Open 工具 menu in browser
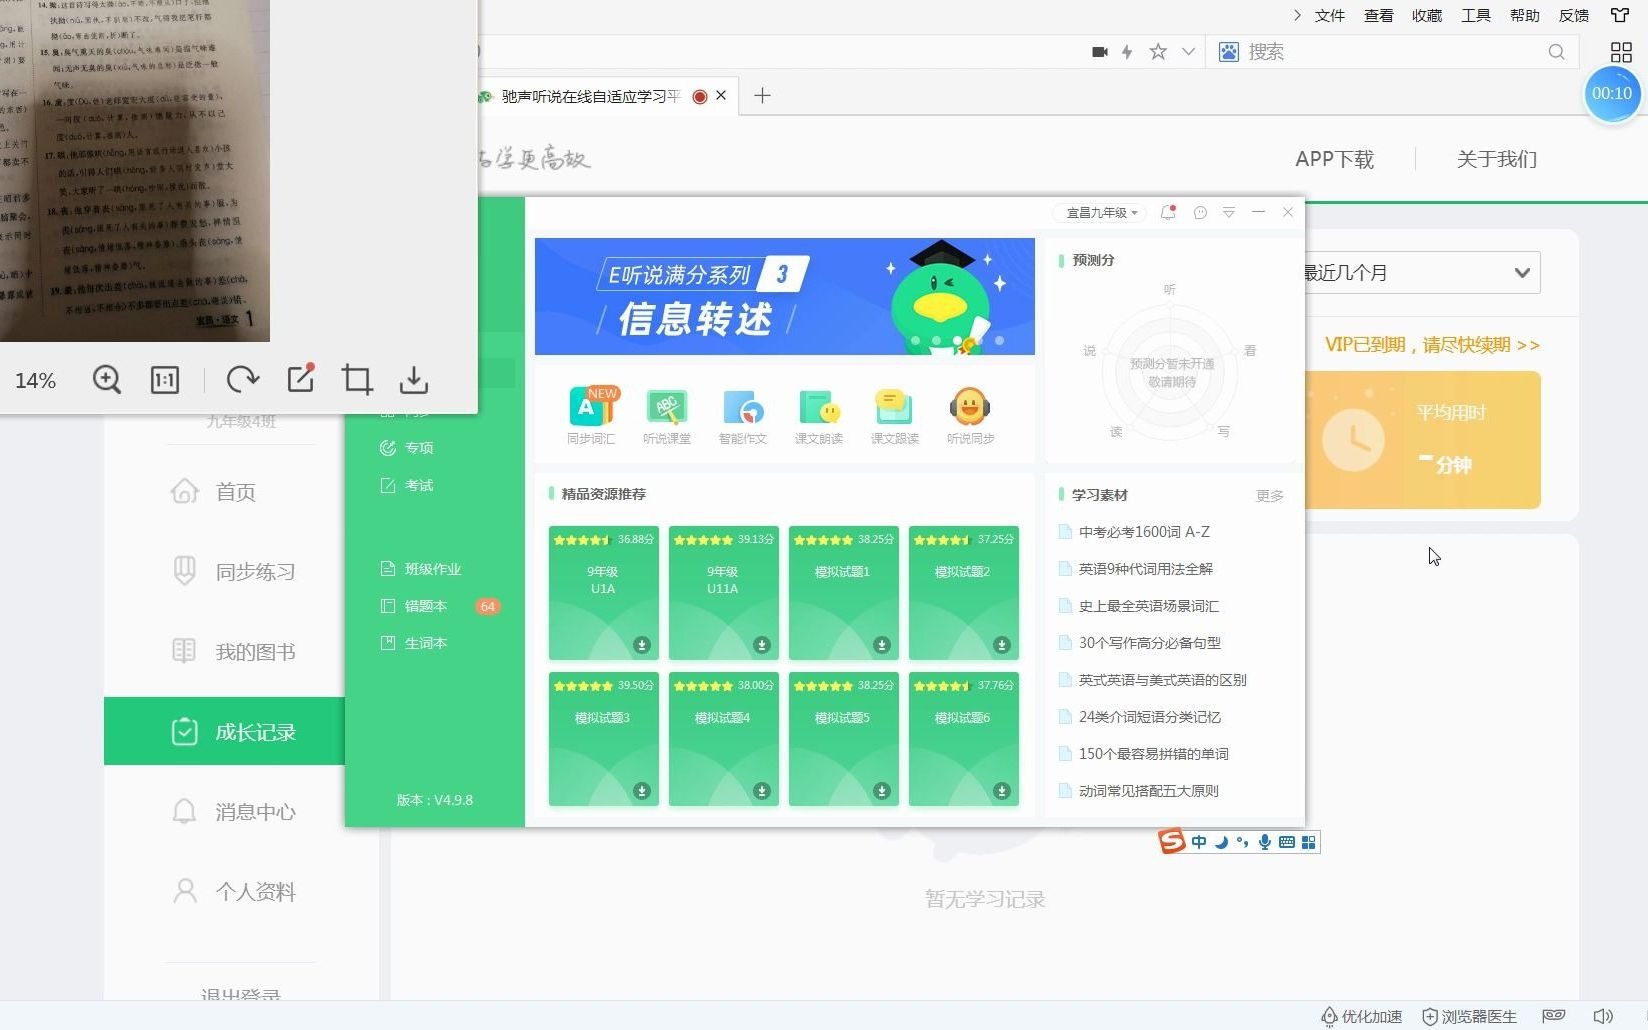This screenshot has width=1648, height=1030. tap(1476, 15)
